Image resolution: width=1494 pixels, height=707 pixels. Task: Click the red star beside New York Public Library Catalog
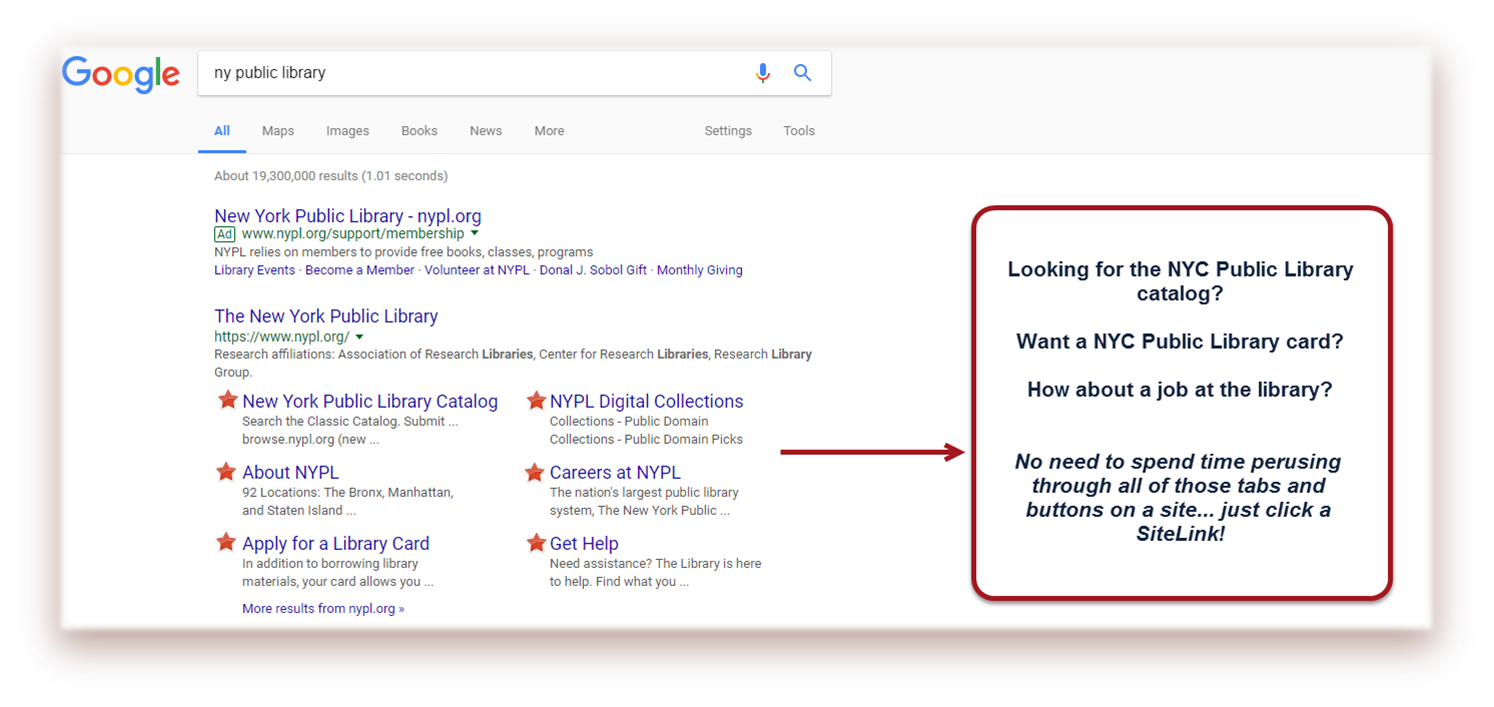point(228,401)
